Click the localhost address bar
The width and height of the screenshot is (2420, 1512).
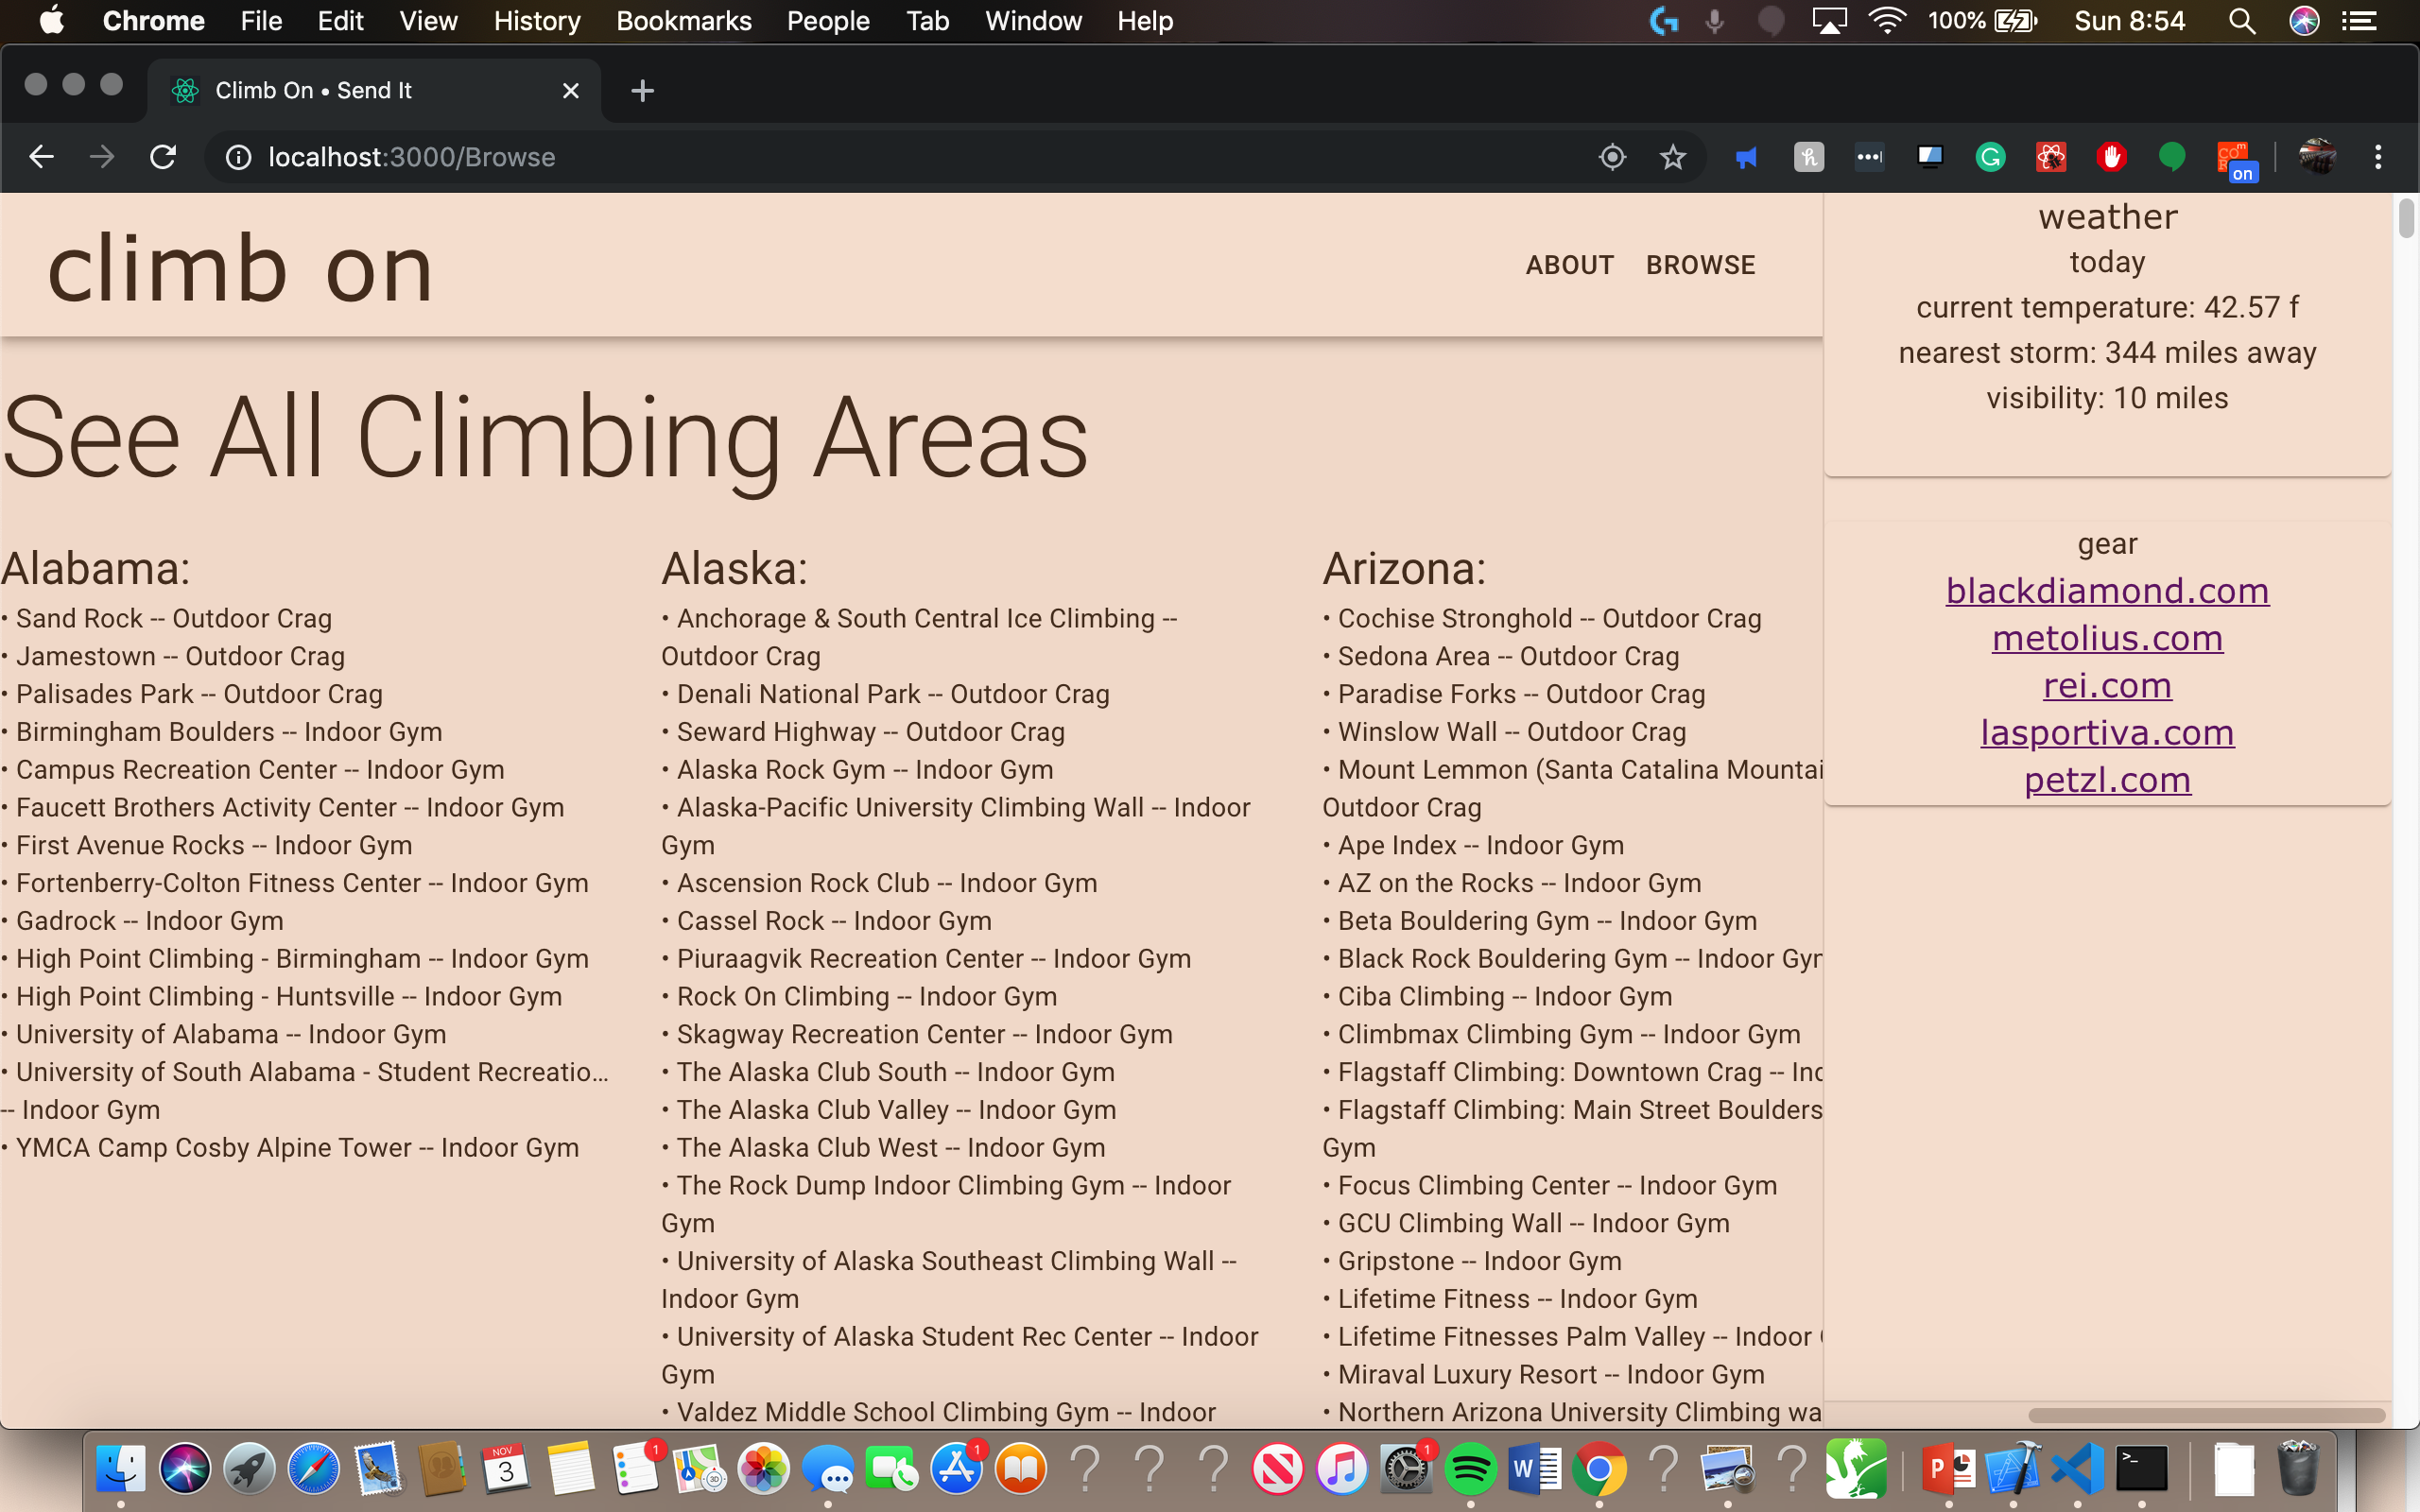800,157
